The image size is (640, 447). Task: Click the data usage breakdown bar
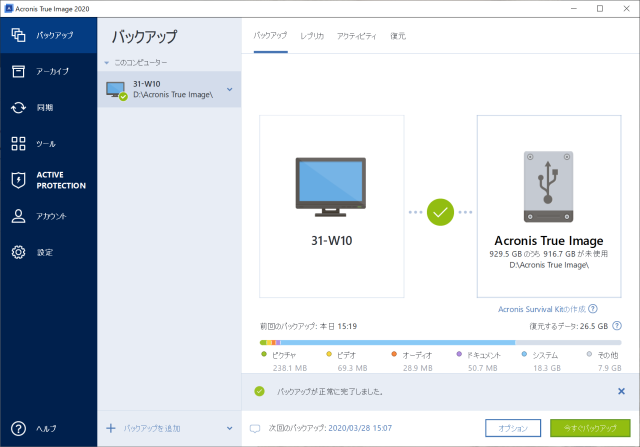pyautogui.click(x=440, y=342)
